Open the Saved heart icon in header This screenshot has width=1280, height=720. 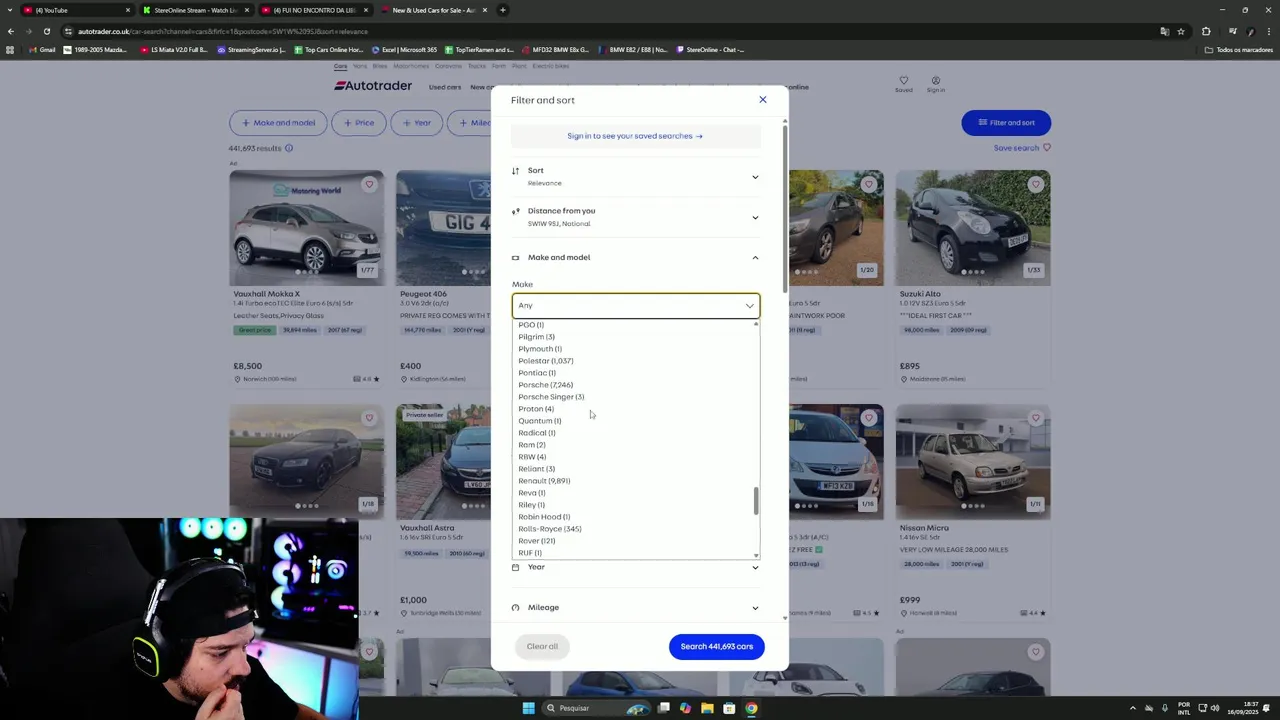pos(903,84)
